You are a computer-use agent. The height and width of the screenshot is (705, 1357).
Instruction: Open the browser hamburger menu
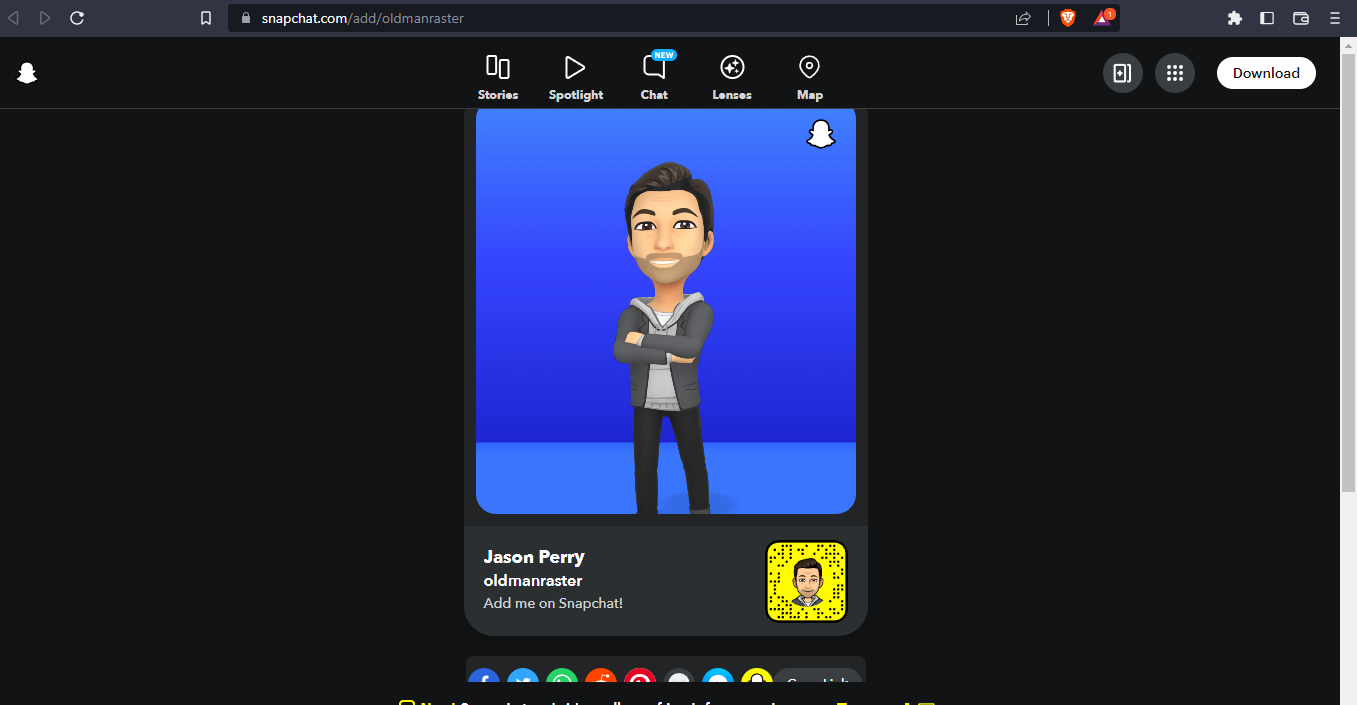pos(1334,18)
